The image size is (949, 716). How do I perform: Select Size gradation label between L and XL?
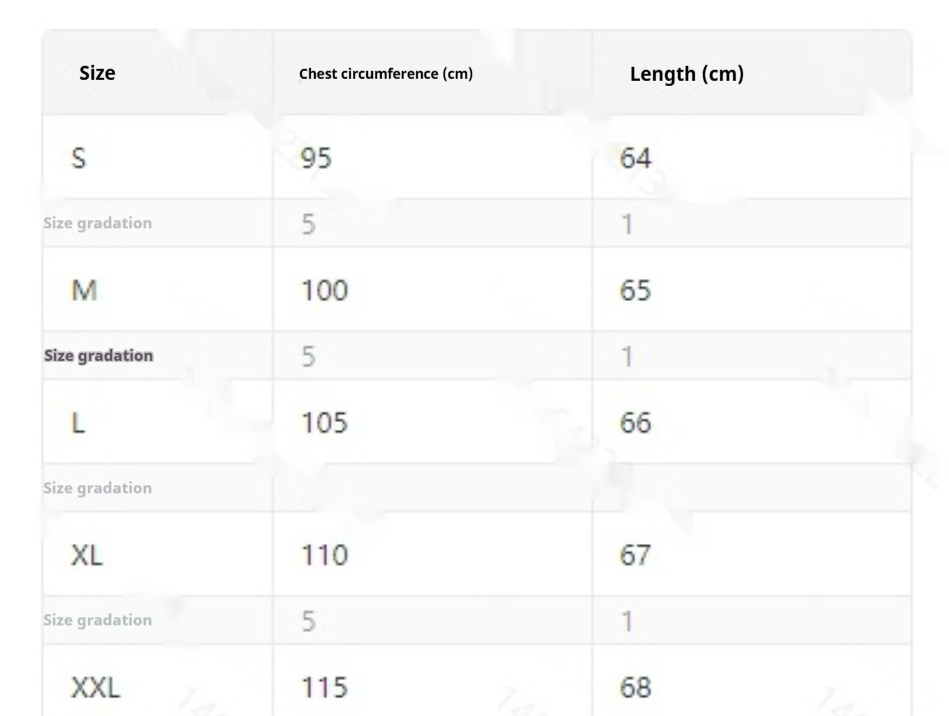click(98, 488)
